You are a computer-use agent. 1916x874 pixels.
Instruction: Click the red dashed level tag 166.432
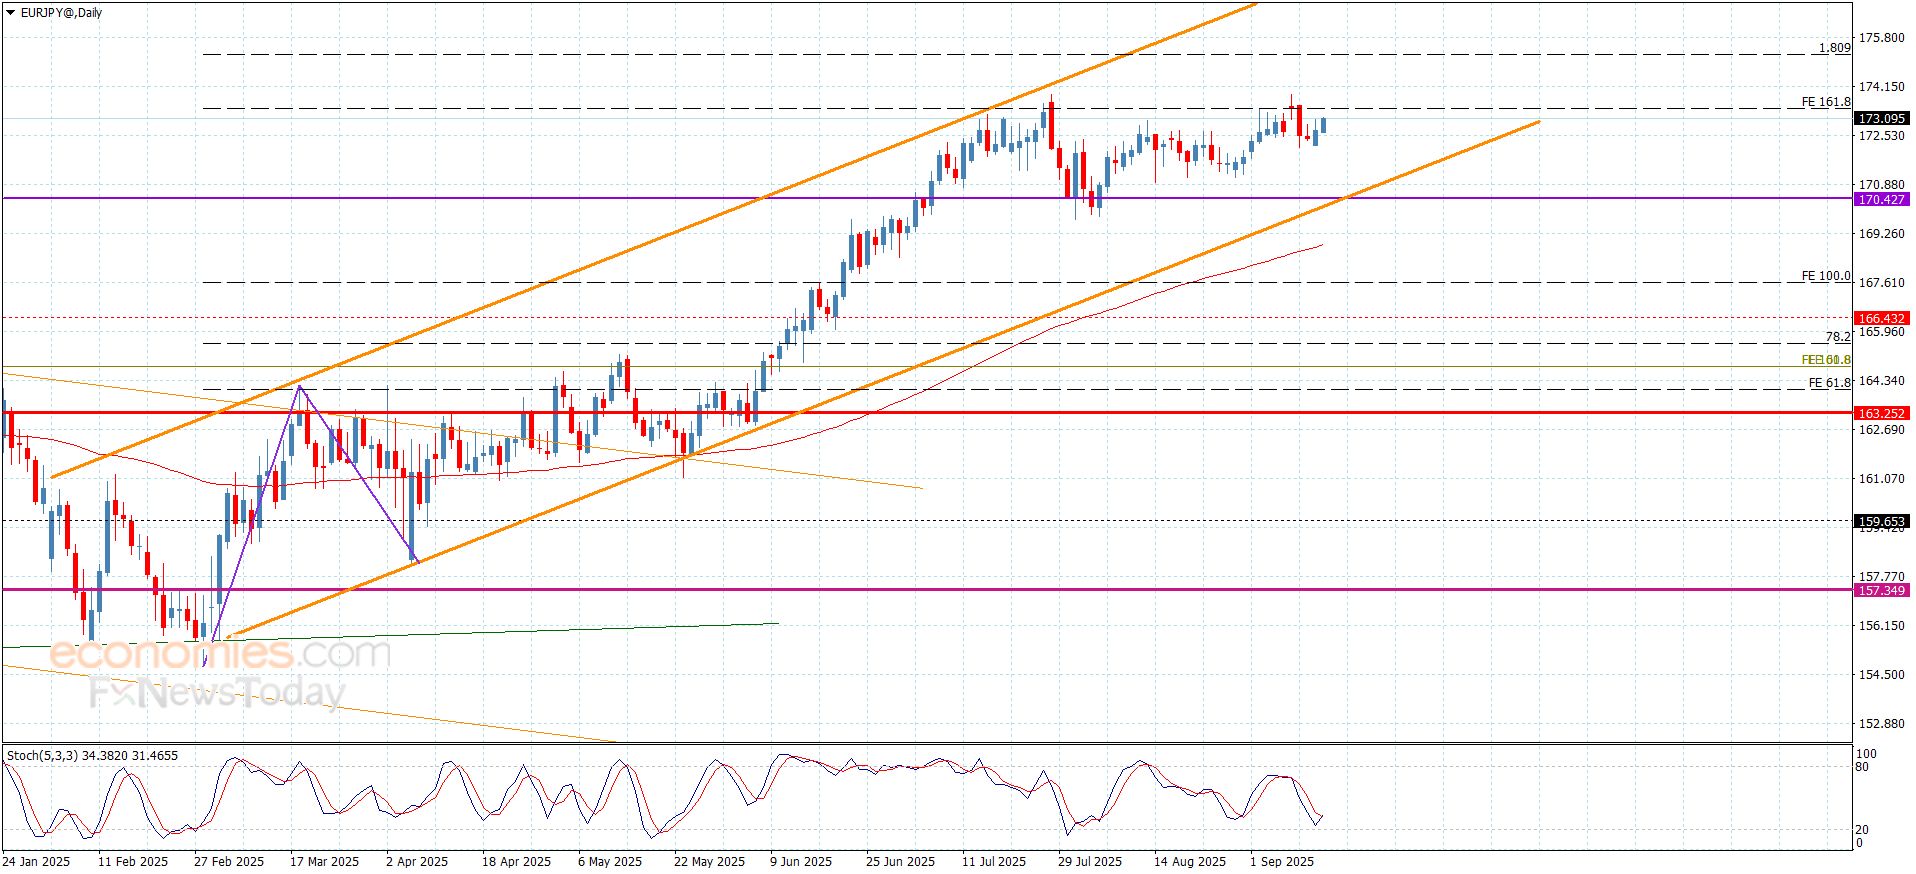1881,318
